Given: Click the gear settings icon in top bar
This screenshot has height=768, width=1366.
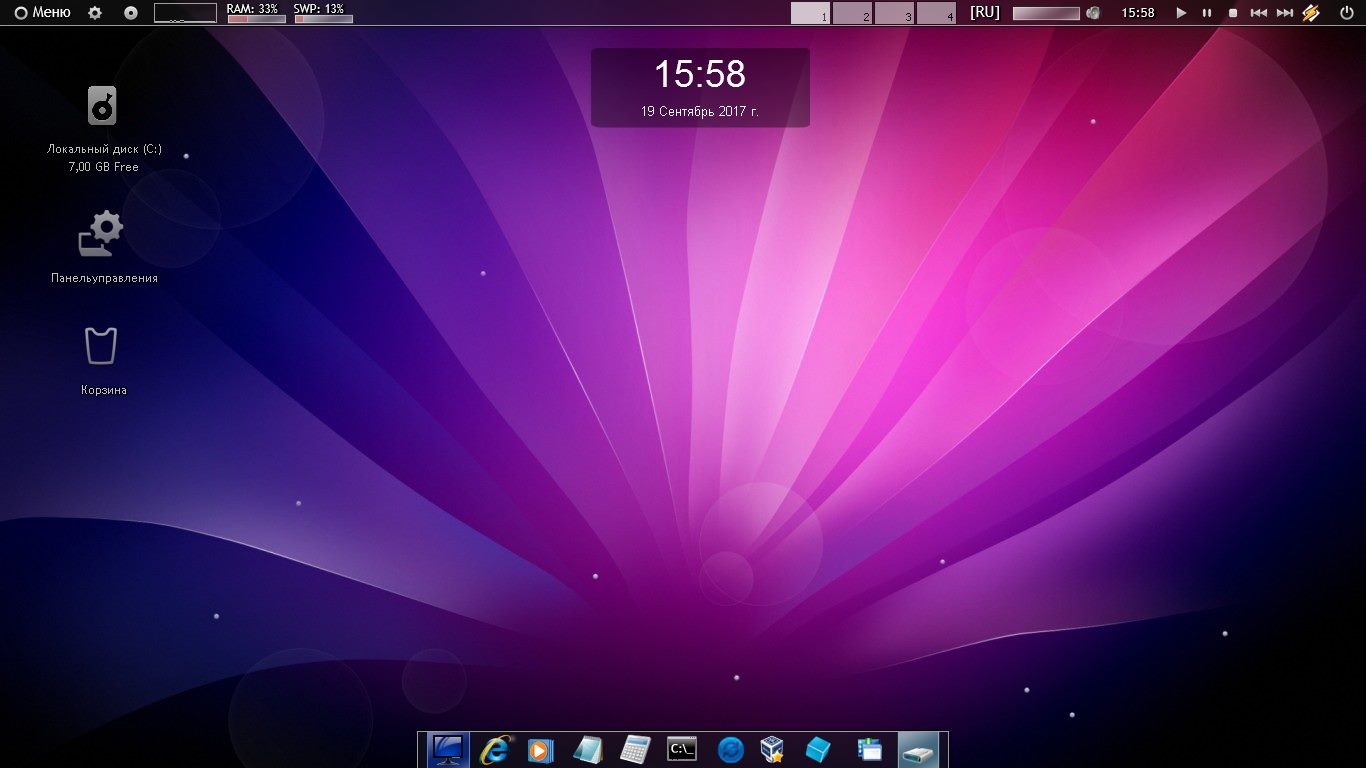Looking at the screenshot, I should [95, 13].
